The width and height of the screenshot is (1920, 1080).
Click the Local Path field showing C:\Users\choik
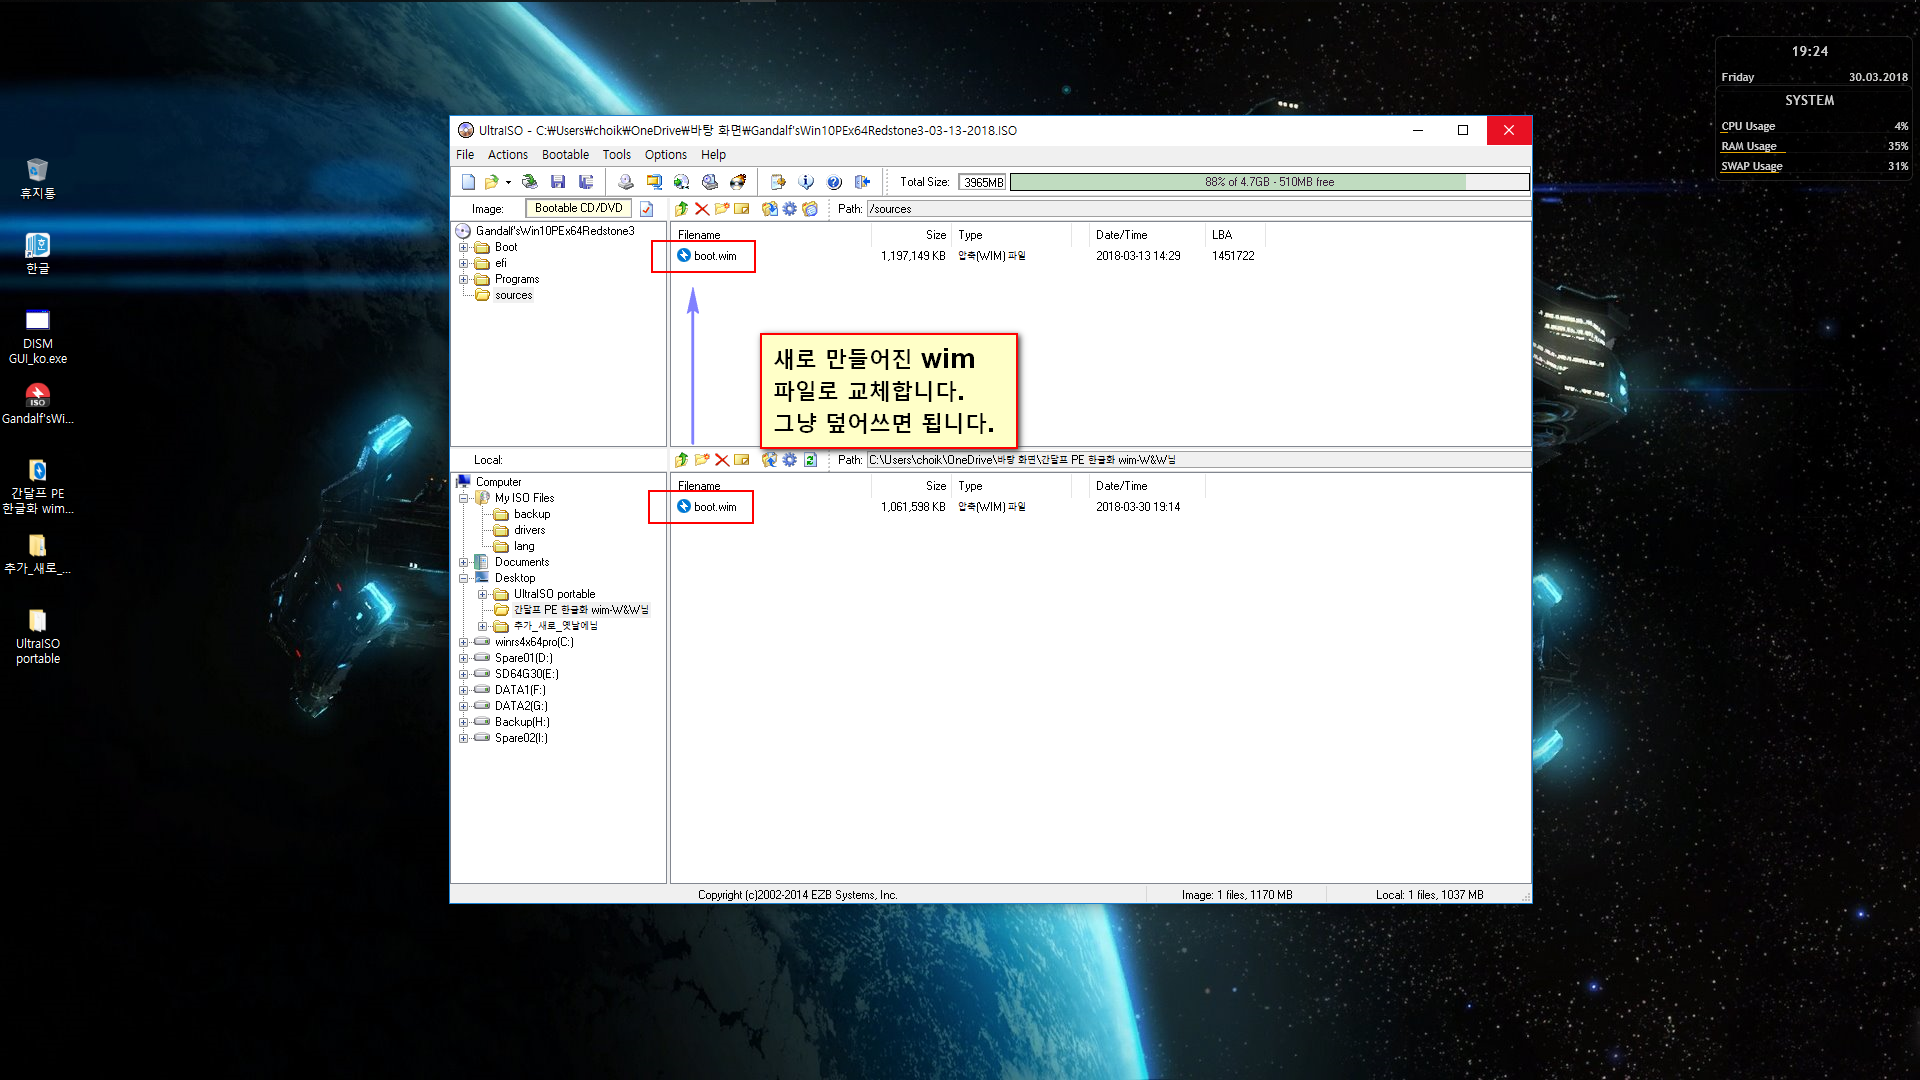(1198, 460)
